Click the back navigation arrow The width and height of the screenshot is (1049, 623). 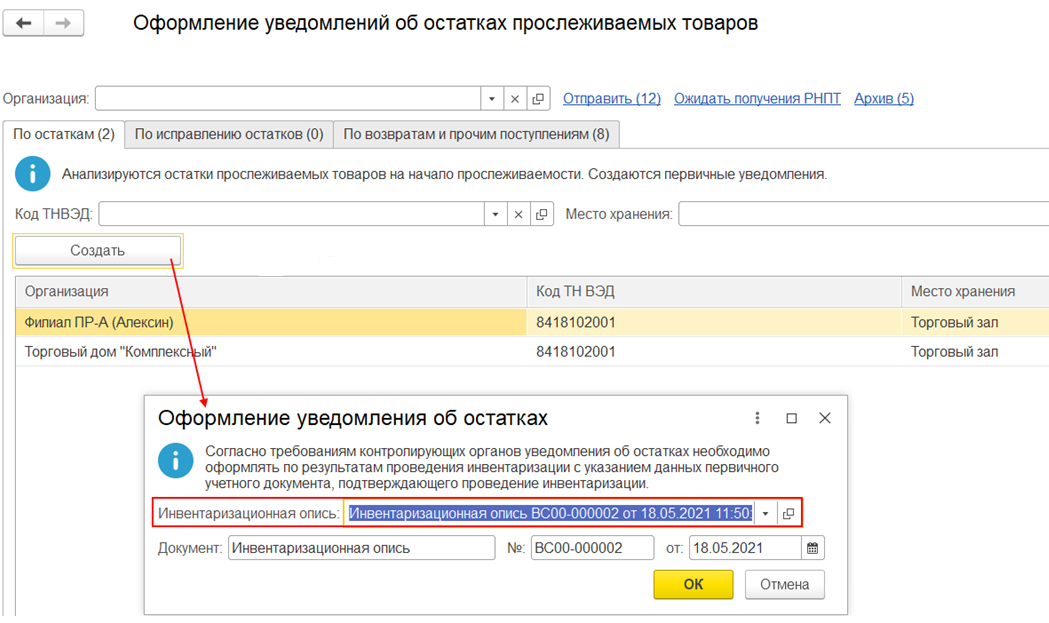[x=24, y=23]
